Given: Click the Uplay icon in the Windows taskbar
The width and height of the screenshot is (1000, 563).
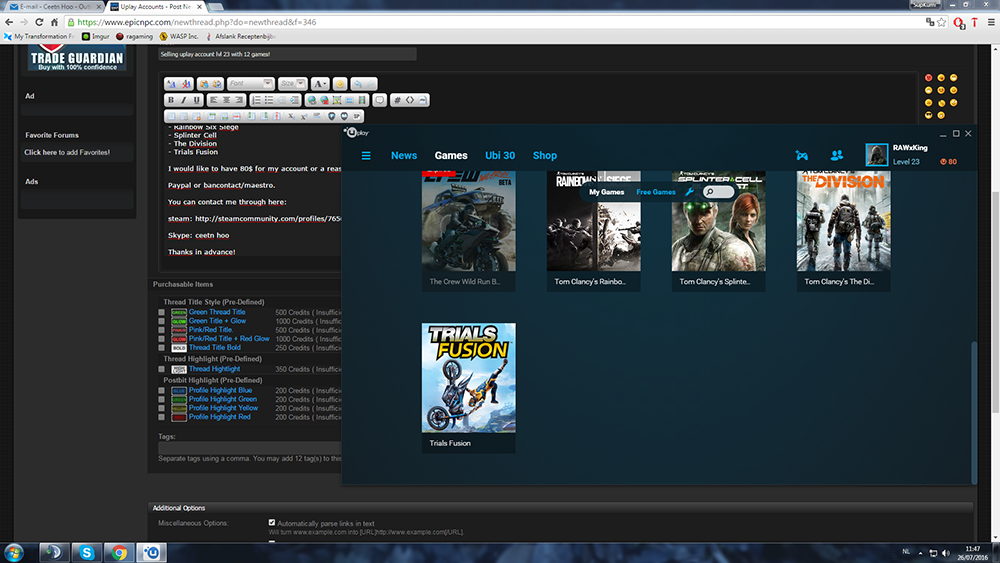Looking at the screenshot, I should click(151, 552).
